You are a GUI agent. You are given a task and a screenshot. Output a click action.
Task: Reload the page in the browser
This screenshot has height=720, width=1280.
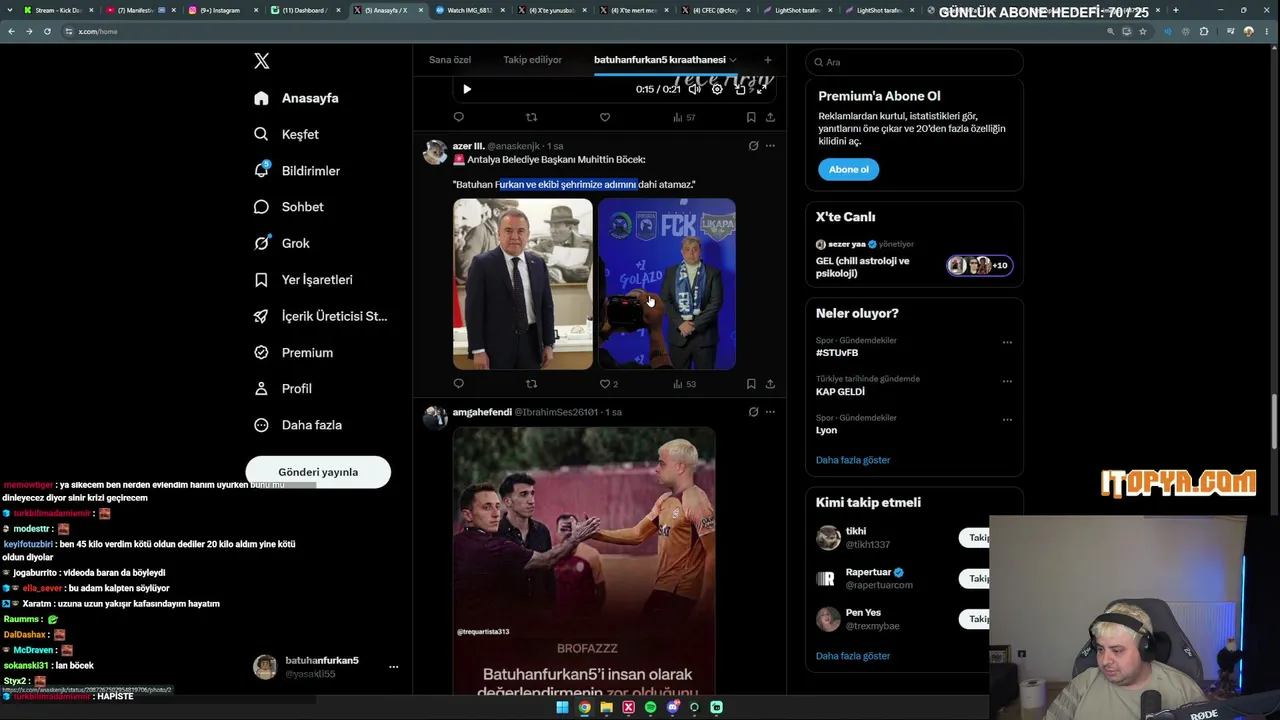click(x=46, y=31)
